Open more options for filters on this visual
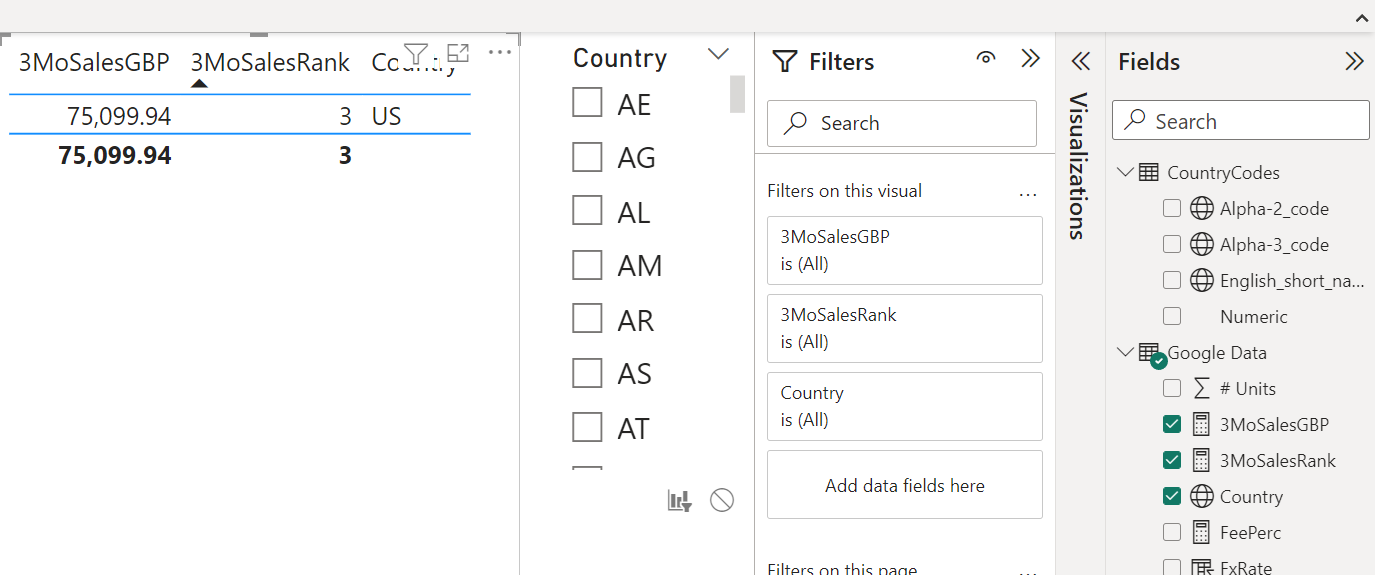 pyautogui.click(x=1028, y=194)
